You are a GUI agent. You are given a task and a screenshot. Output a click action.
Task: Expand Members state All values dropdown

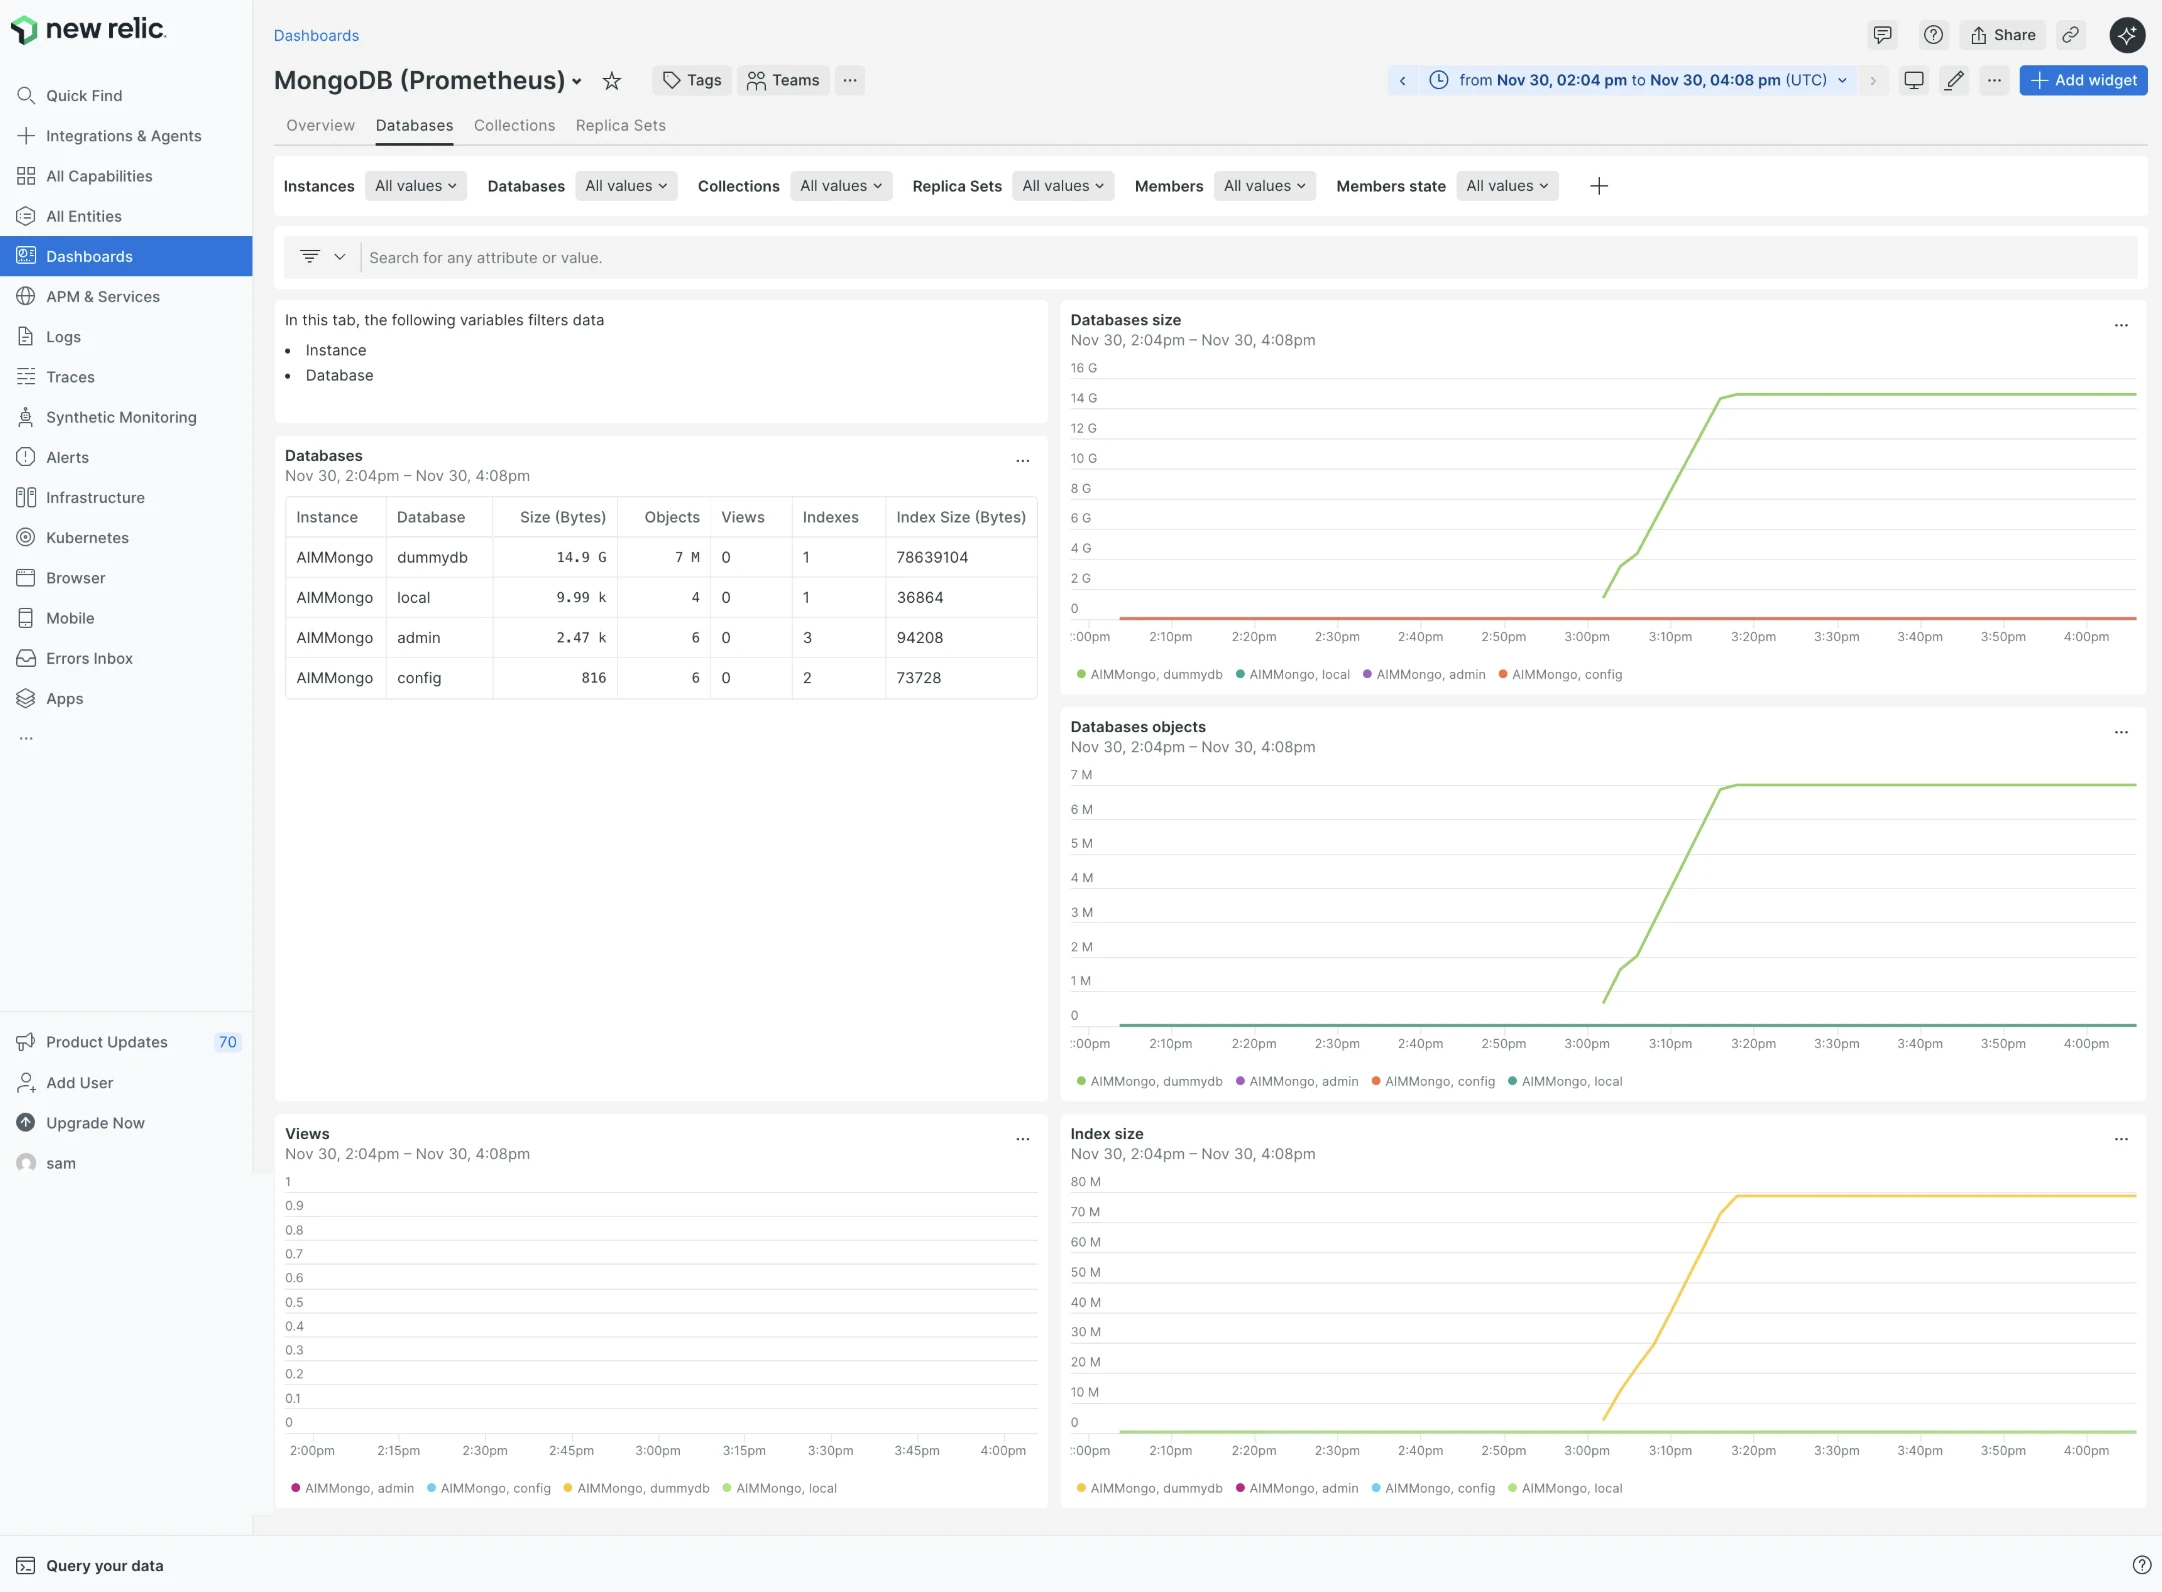pyautogui.click(x=1507, y=186)
